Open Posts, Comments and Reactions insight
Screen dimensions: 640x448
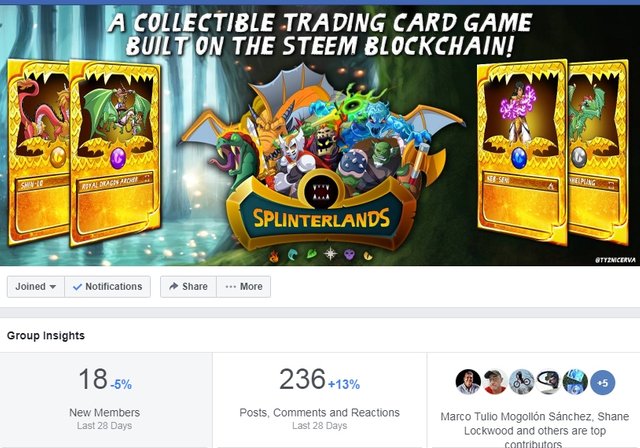[x=320, y=400]
